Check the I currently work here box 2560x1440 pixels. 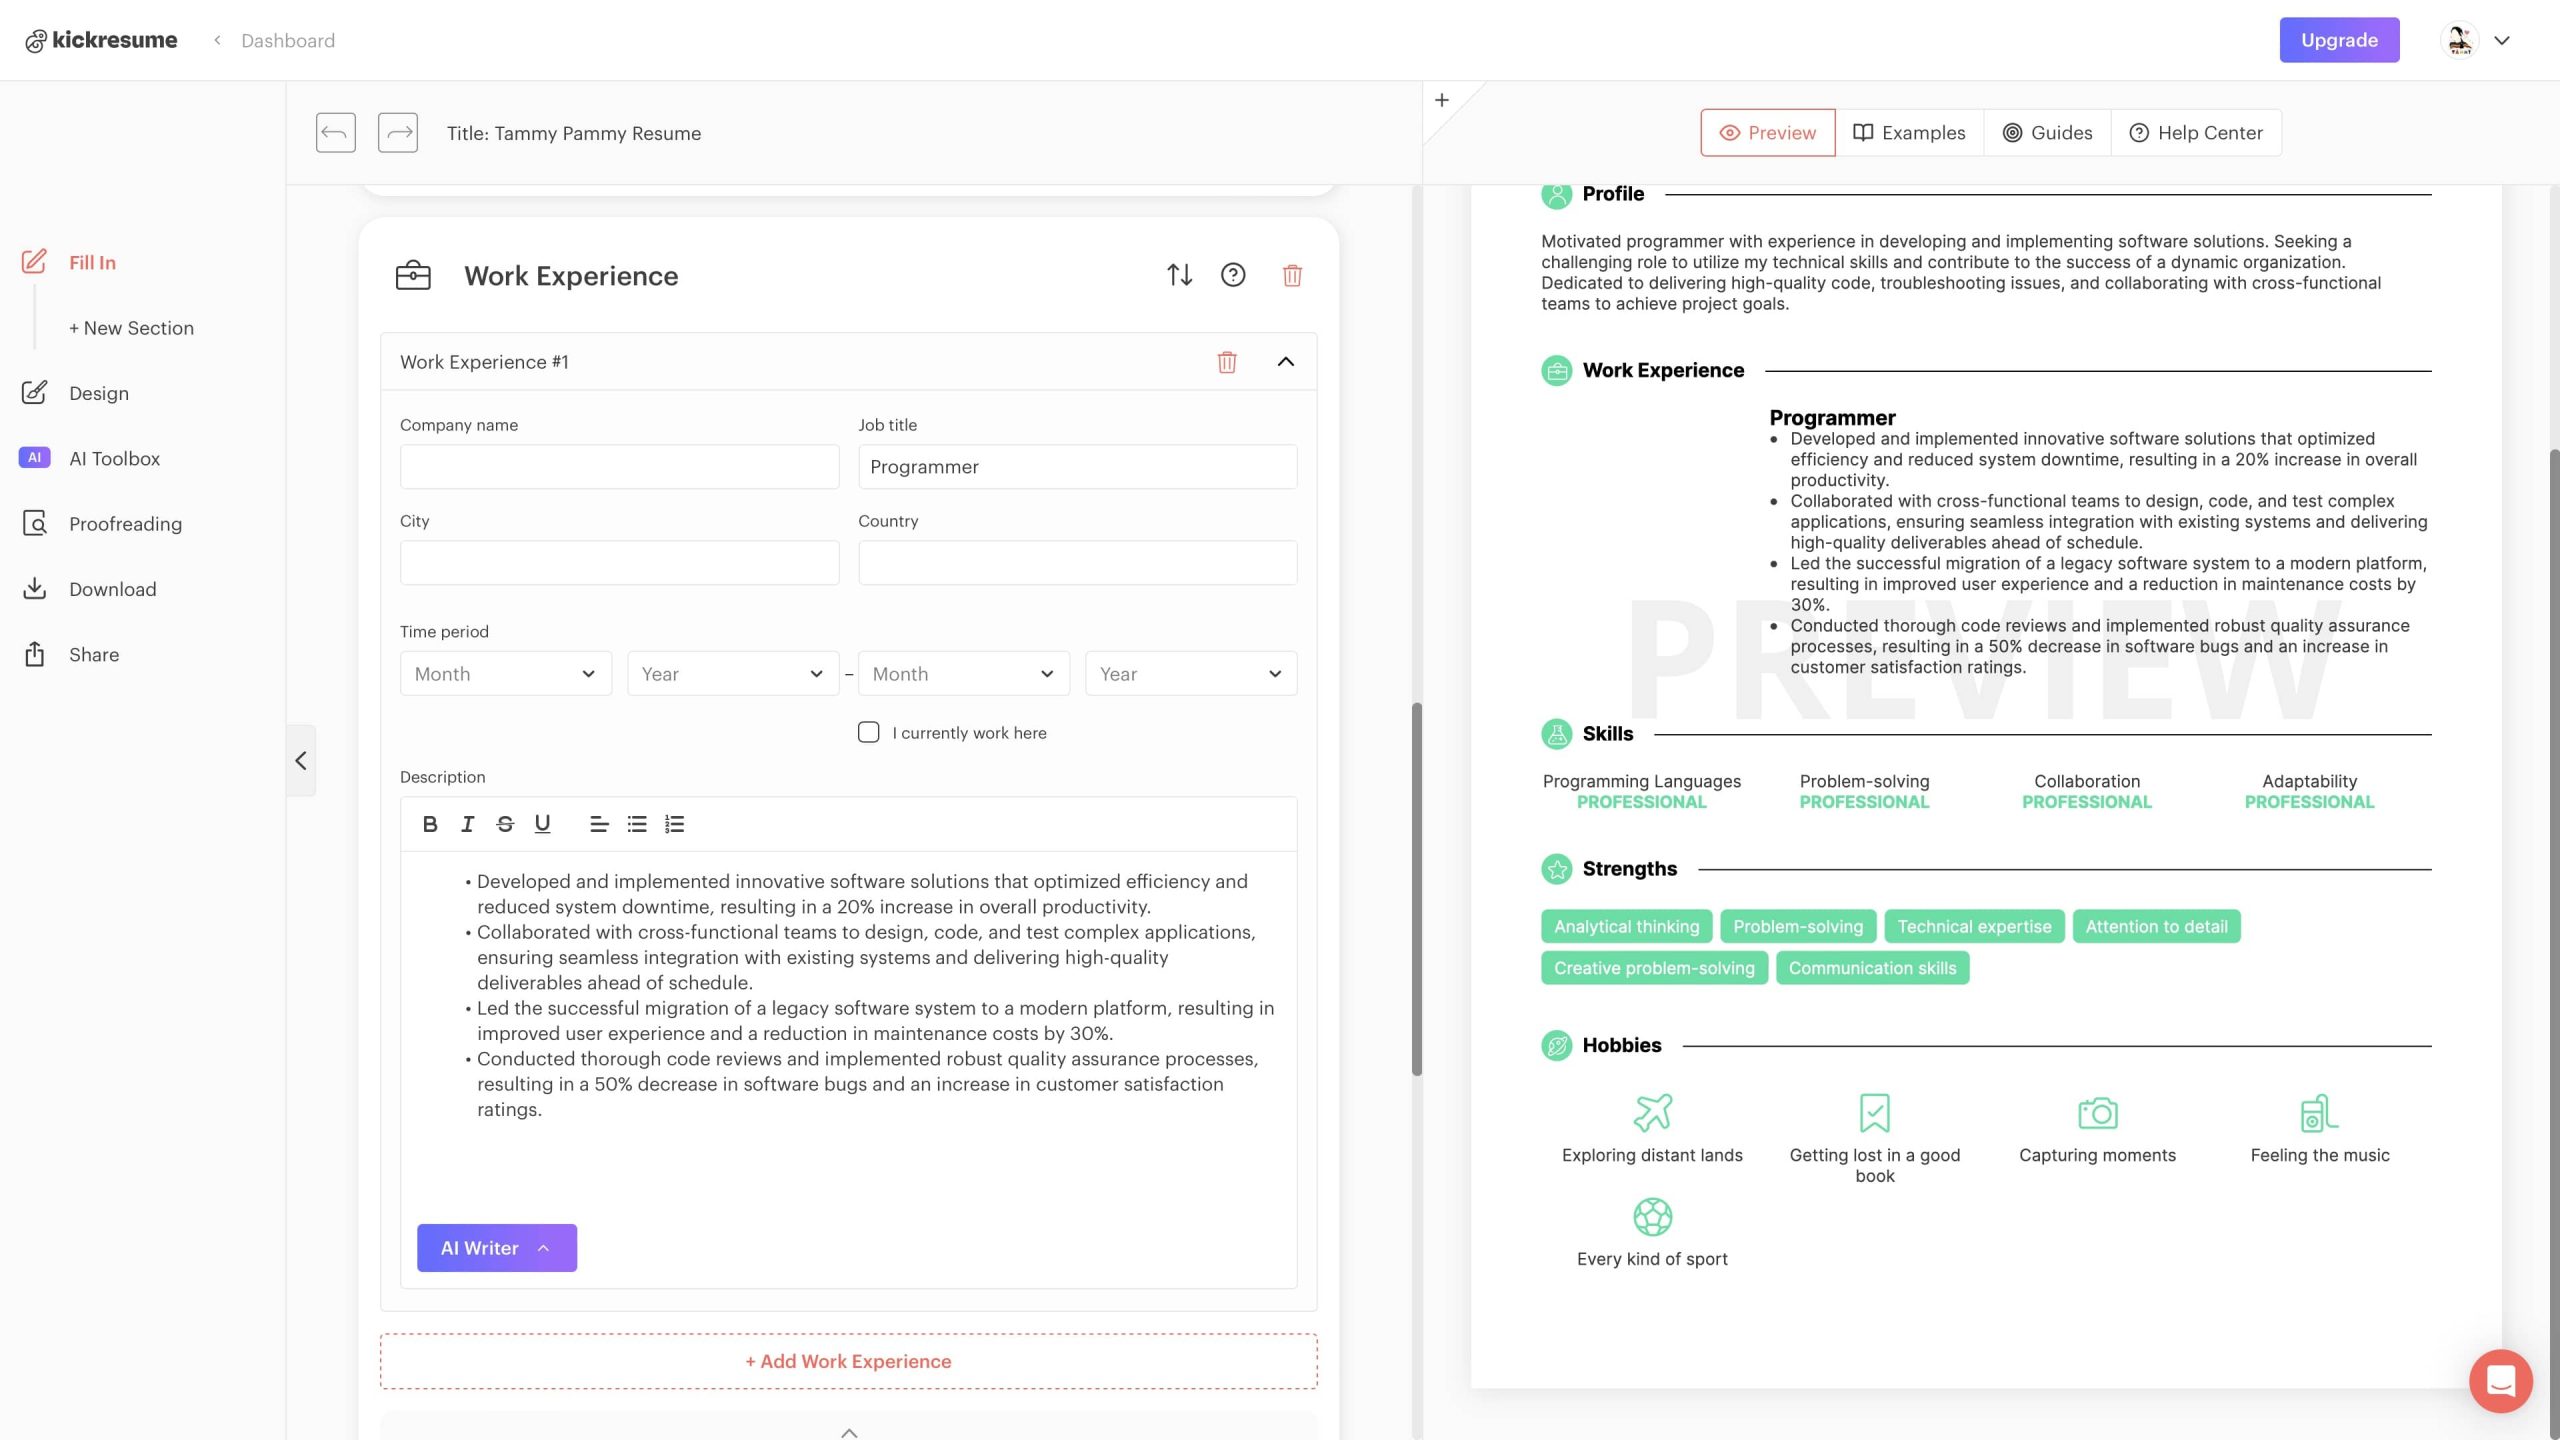[868, 732]
